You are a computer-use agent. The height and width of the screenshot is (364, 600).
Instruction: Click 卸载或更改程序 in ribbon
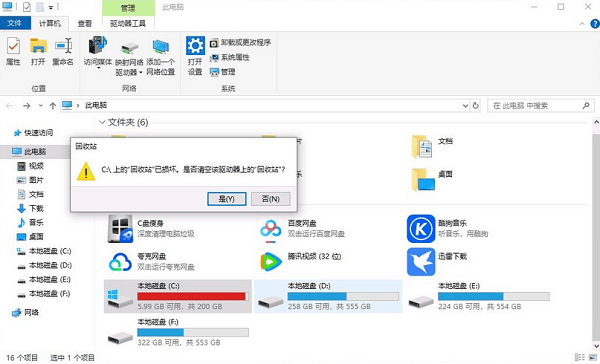point(240,42)
